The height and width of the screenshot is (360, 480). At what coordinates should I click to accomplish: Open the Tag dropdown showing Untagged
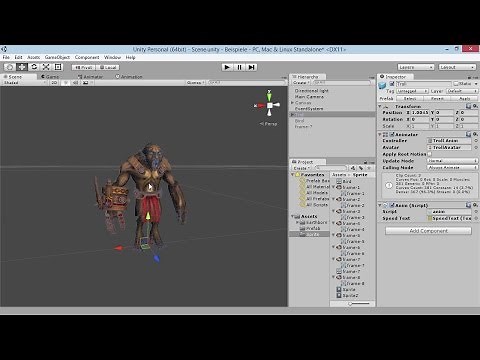[412, 91]
